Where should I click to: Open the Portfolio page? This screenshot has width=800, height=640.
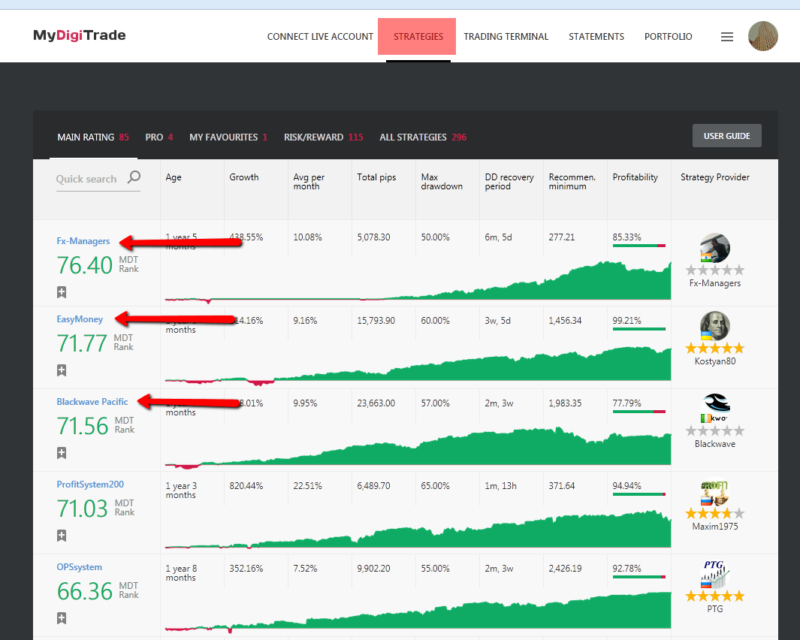pyautogui.click(x=668, y=37)
